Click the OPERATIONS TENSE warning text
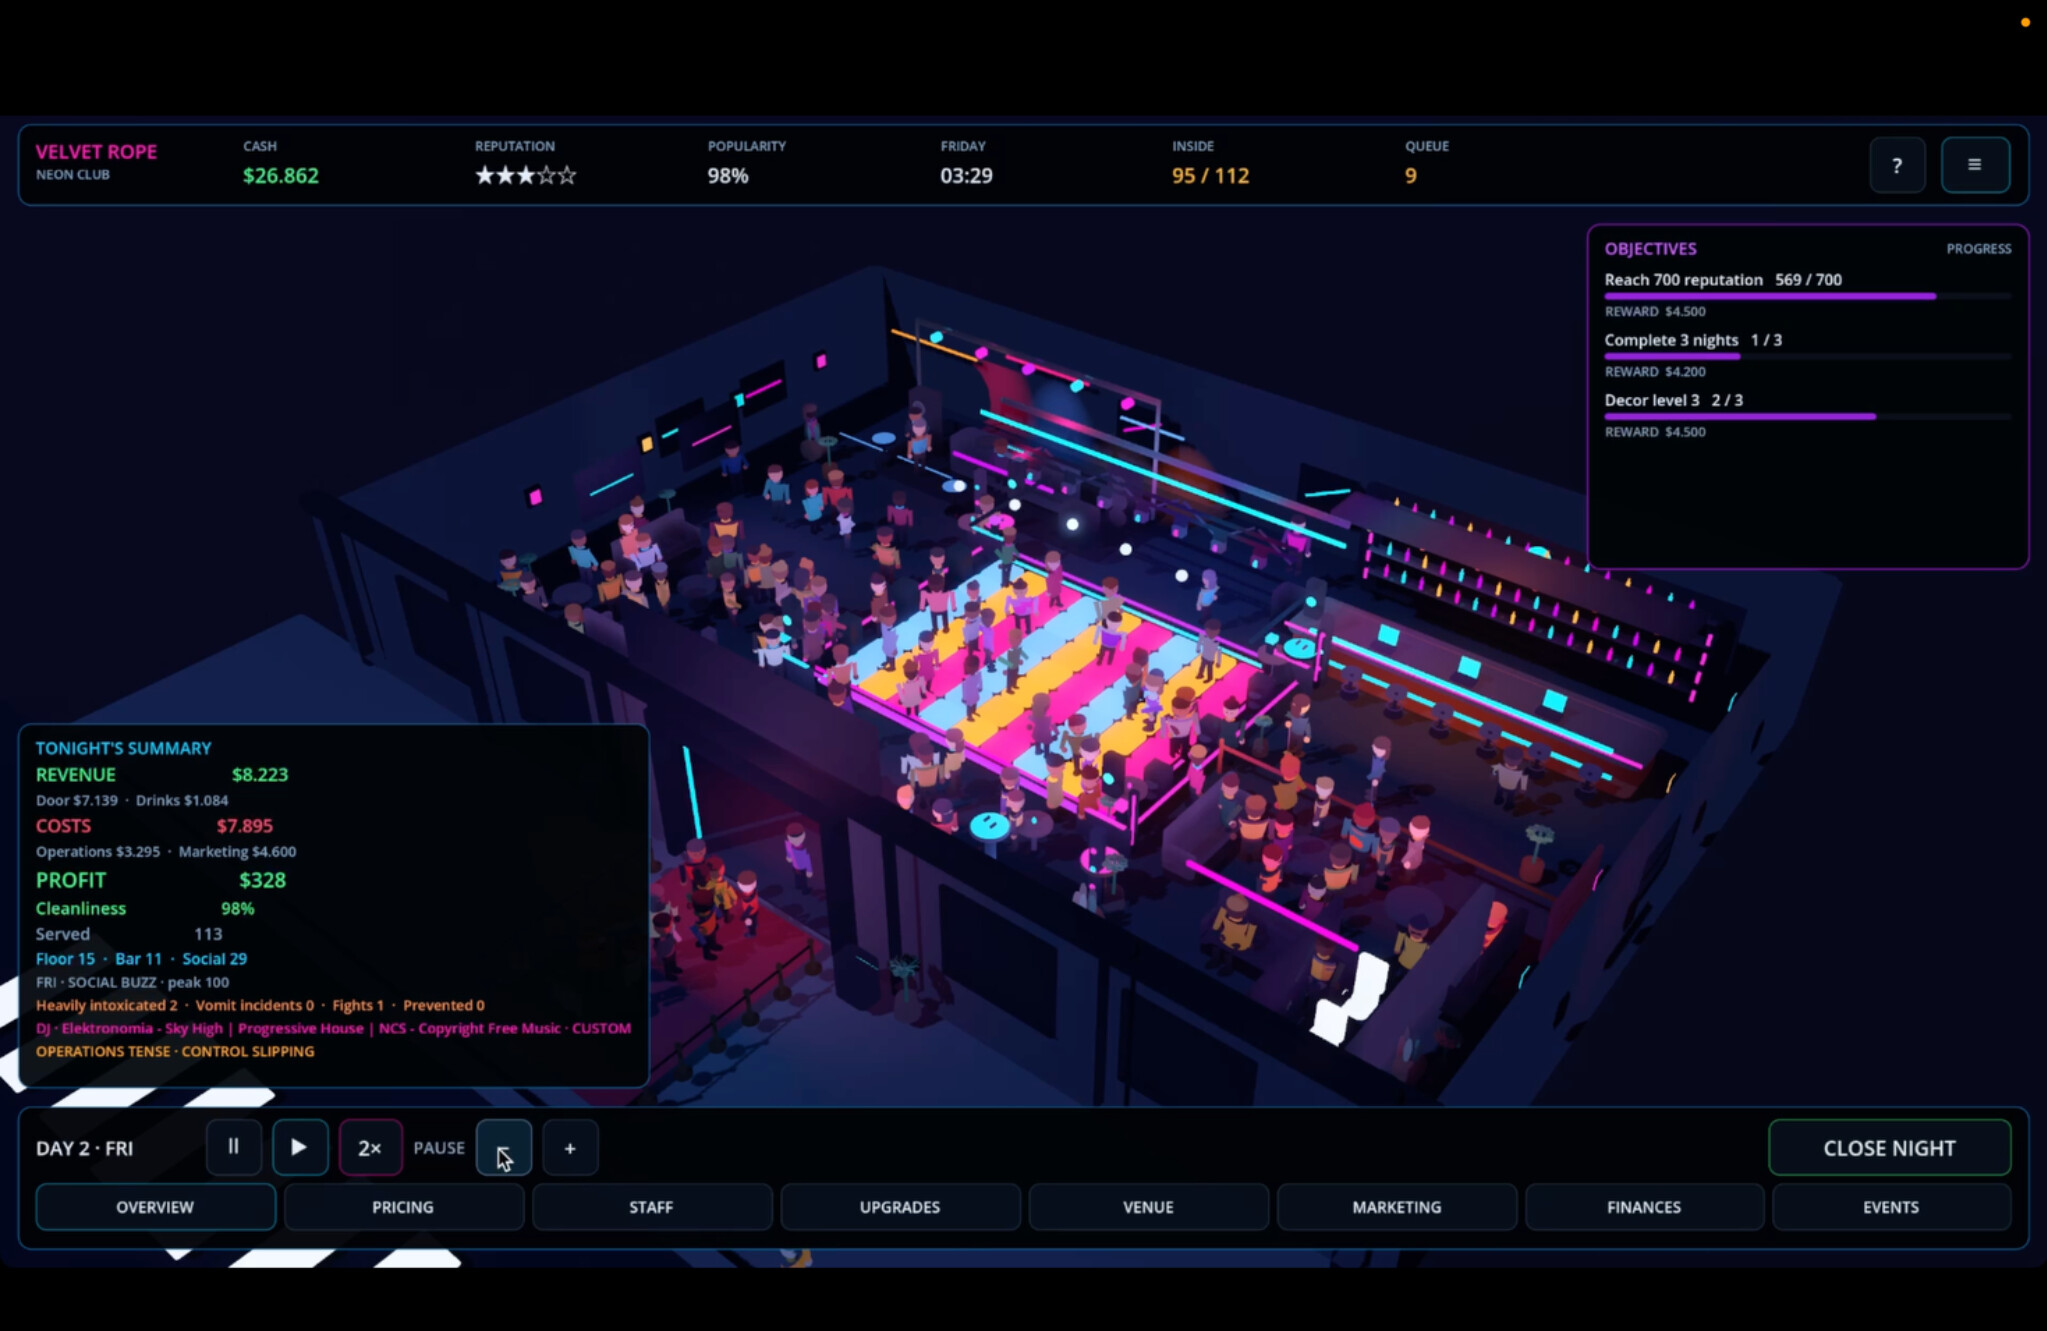 pos(175,1051)
